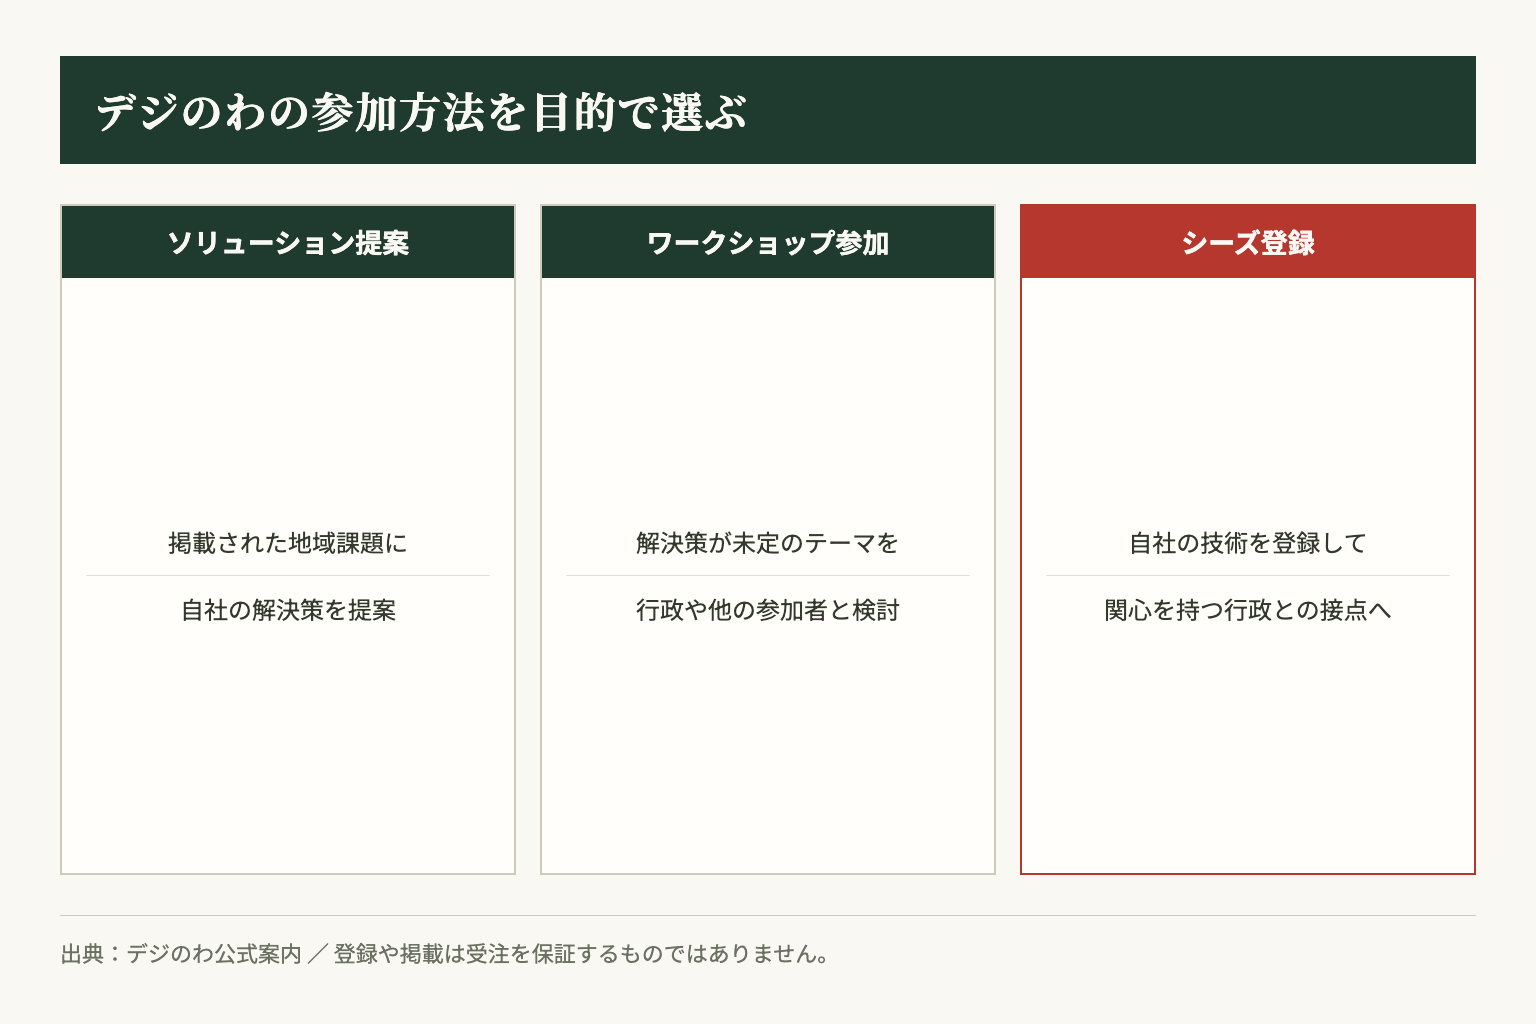Screen dimensions: 1536x1024
Task: Click the text 掲載された地域課題に
Action: pos(288,543)
